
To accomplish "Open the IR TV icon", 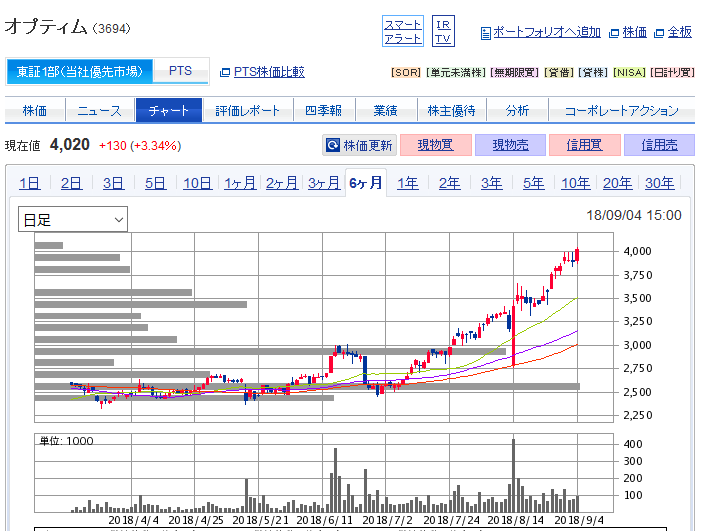I will tap(444, 31).
